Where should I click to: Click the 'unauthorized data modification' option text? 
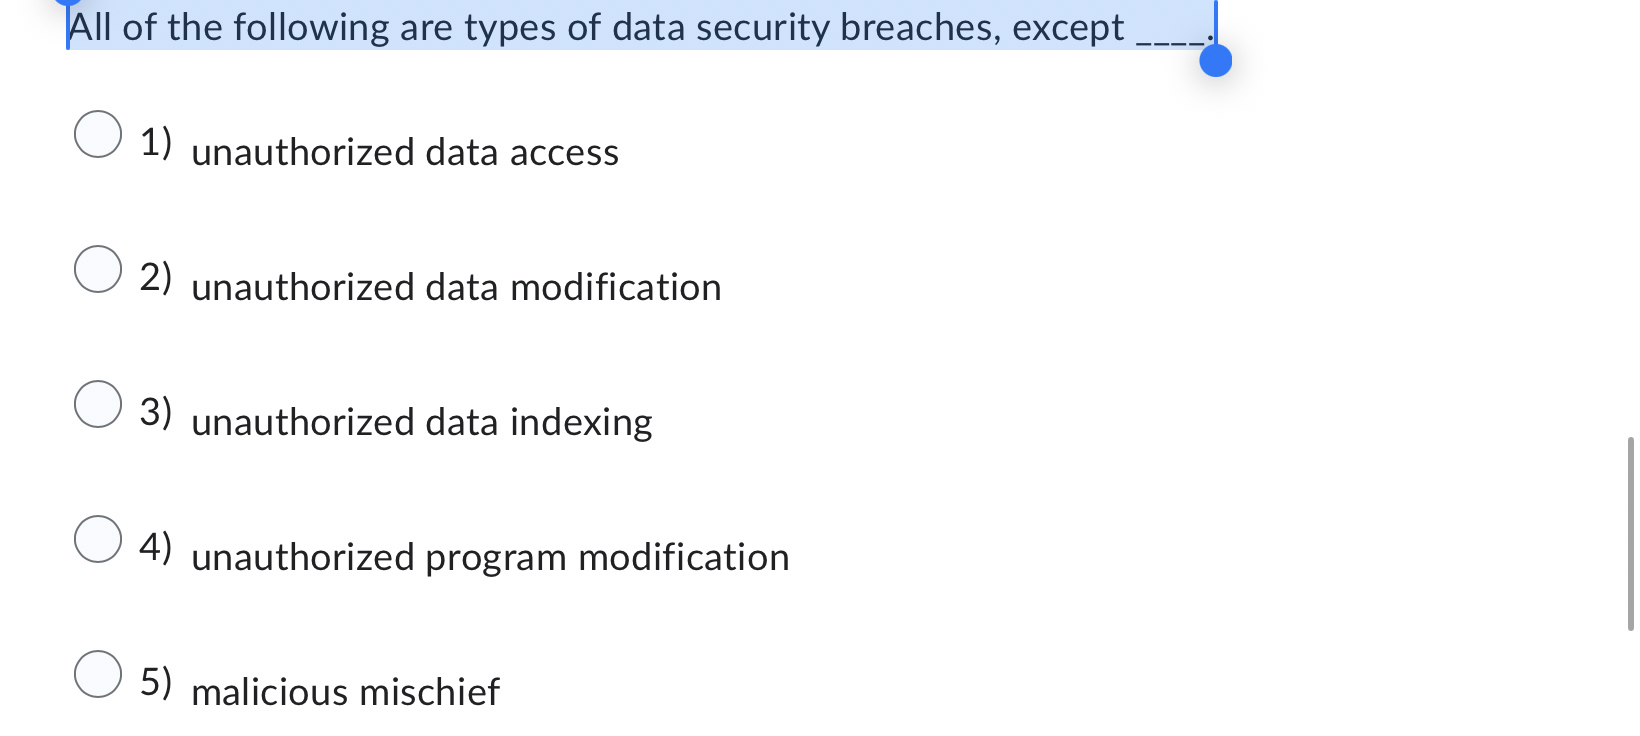456,288
